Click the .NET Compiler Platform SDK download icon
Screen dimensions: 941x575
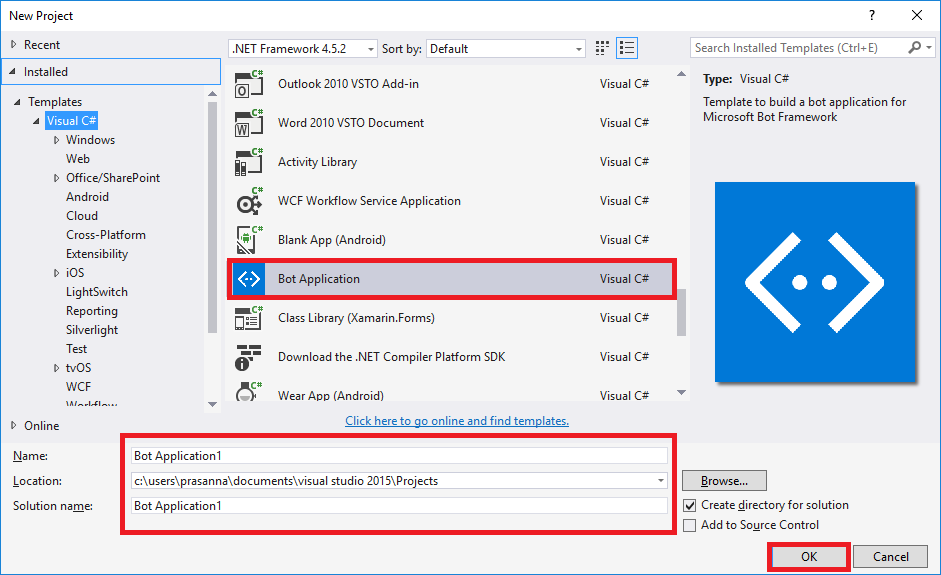[x=248, y=357]
